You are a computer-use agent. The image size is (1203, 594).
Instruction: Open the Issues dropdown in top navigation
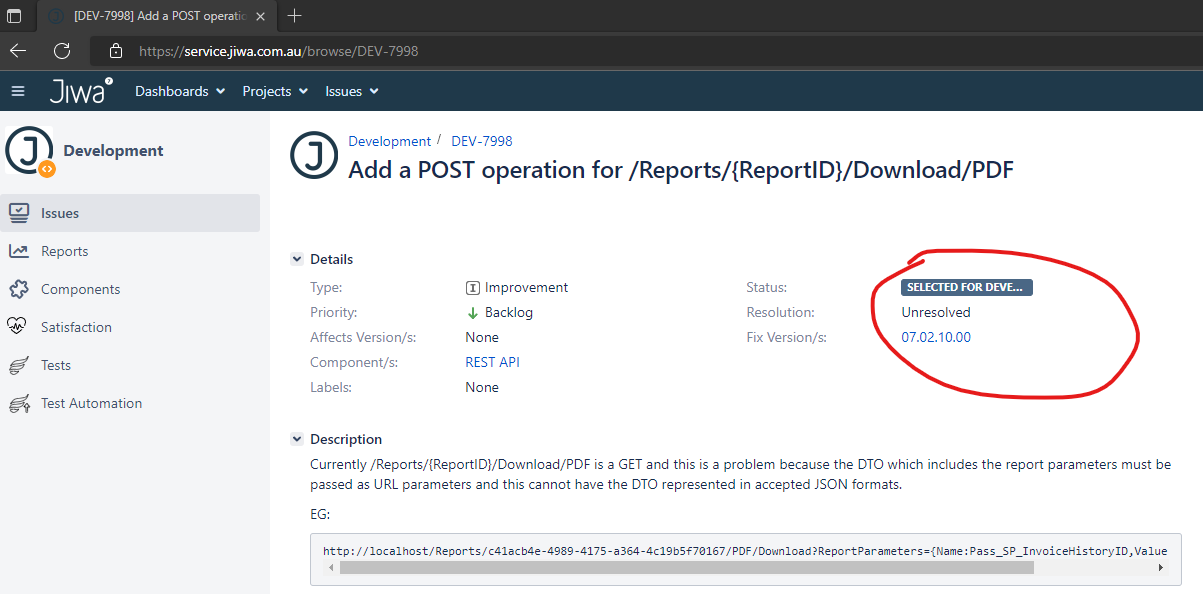[352, 91]
